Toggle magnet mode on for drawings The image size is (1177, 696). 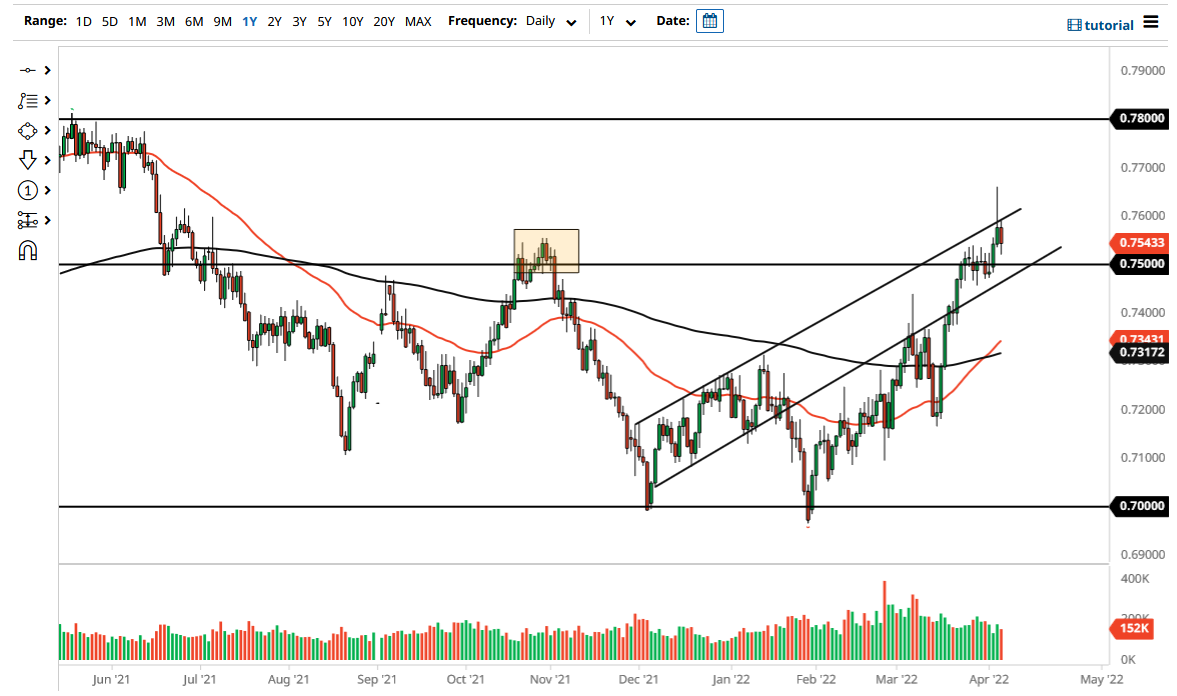click(x=27, y=250)
